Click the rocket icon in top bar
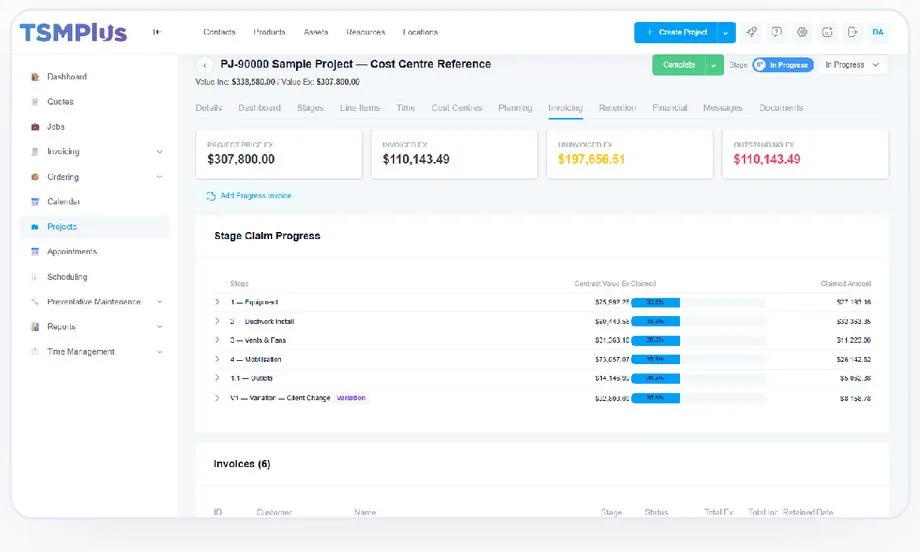This screenshot has height=552, width=920. tap(751, 32)
